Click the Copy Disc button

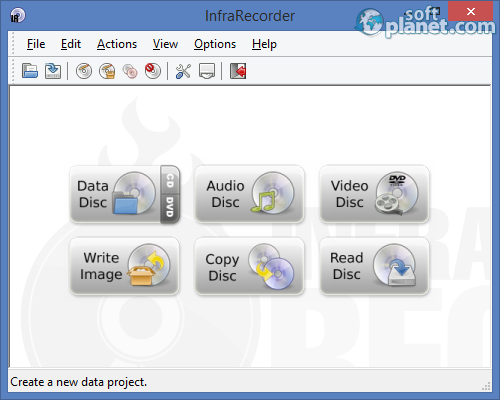(x=249, y=266)
